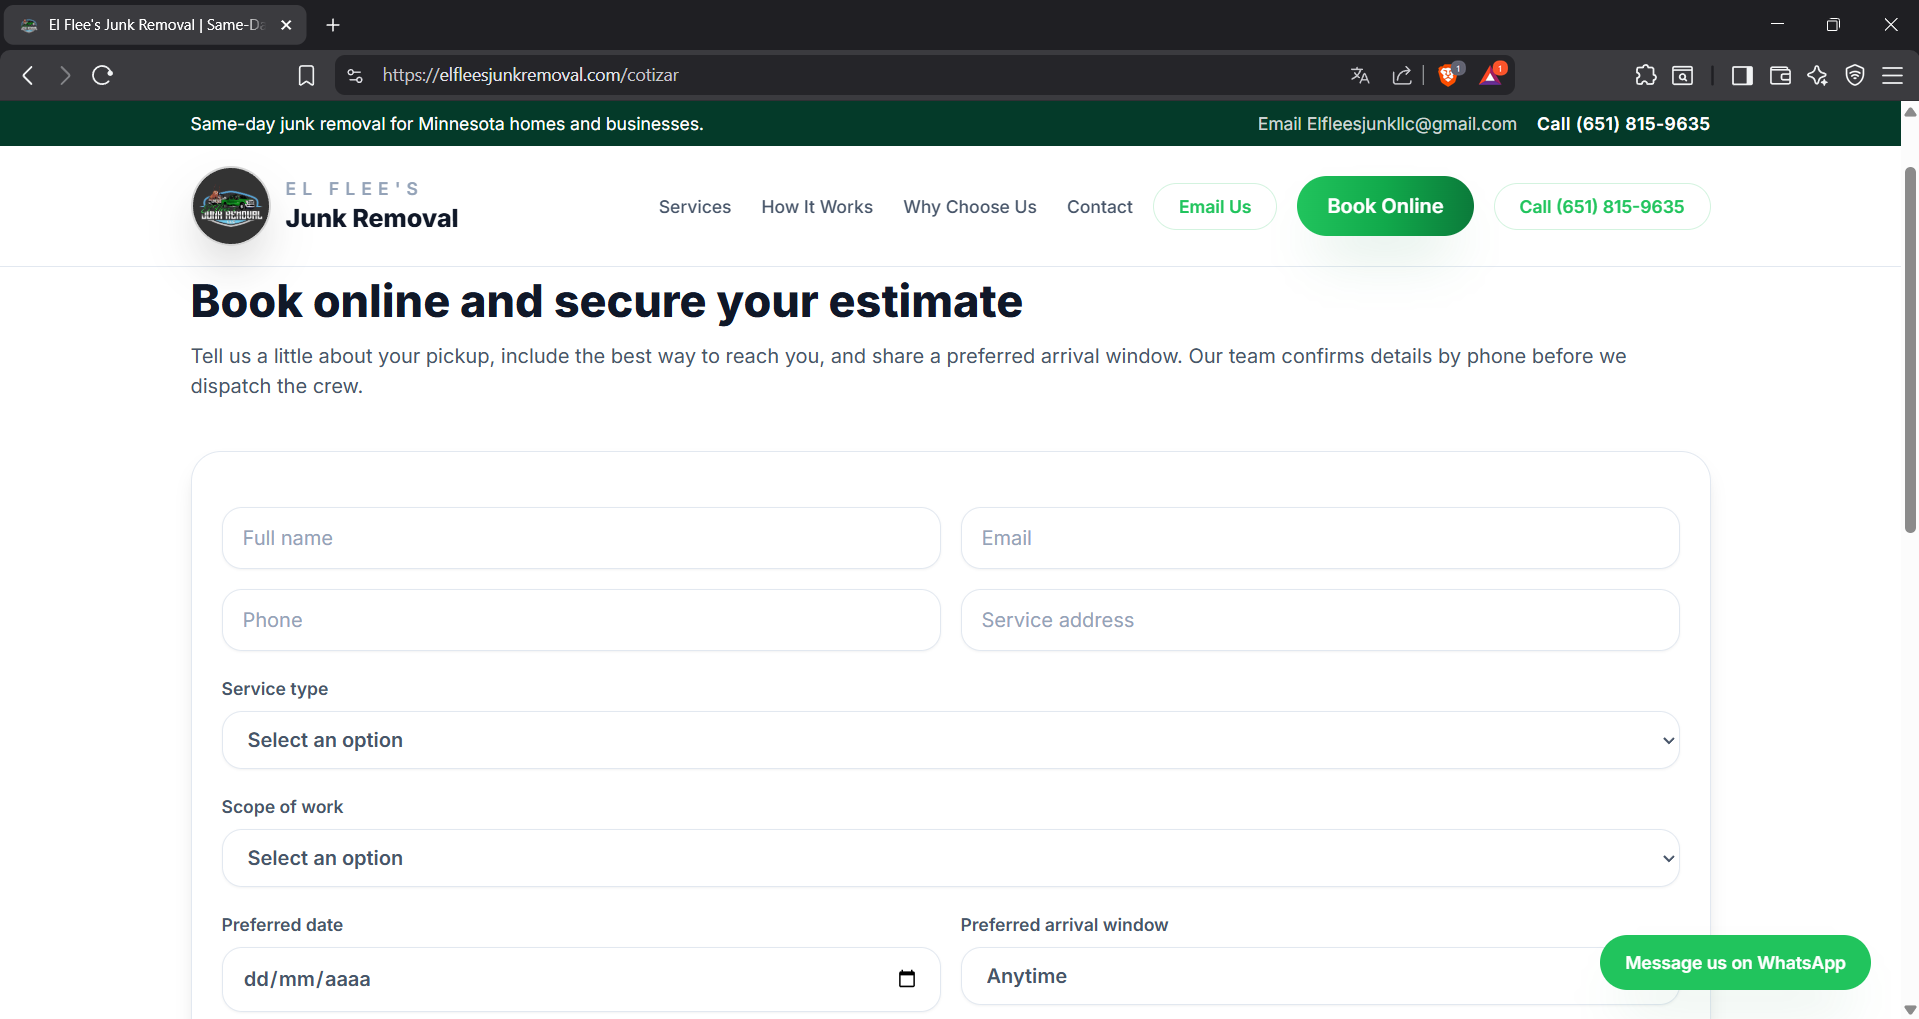
Task: Open the browser hamburger menu
Action: pyautogui.click(x=1892, y=75)
